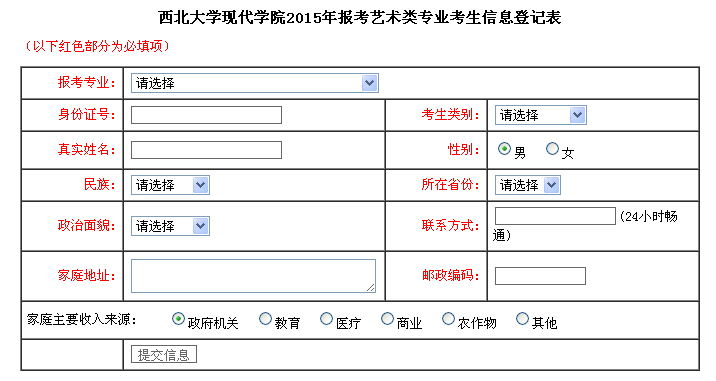Choose 其他 as income source
This screenshot has height=381, width=716.
pos(522,318)
